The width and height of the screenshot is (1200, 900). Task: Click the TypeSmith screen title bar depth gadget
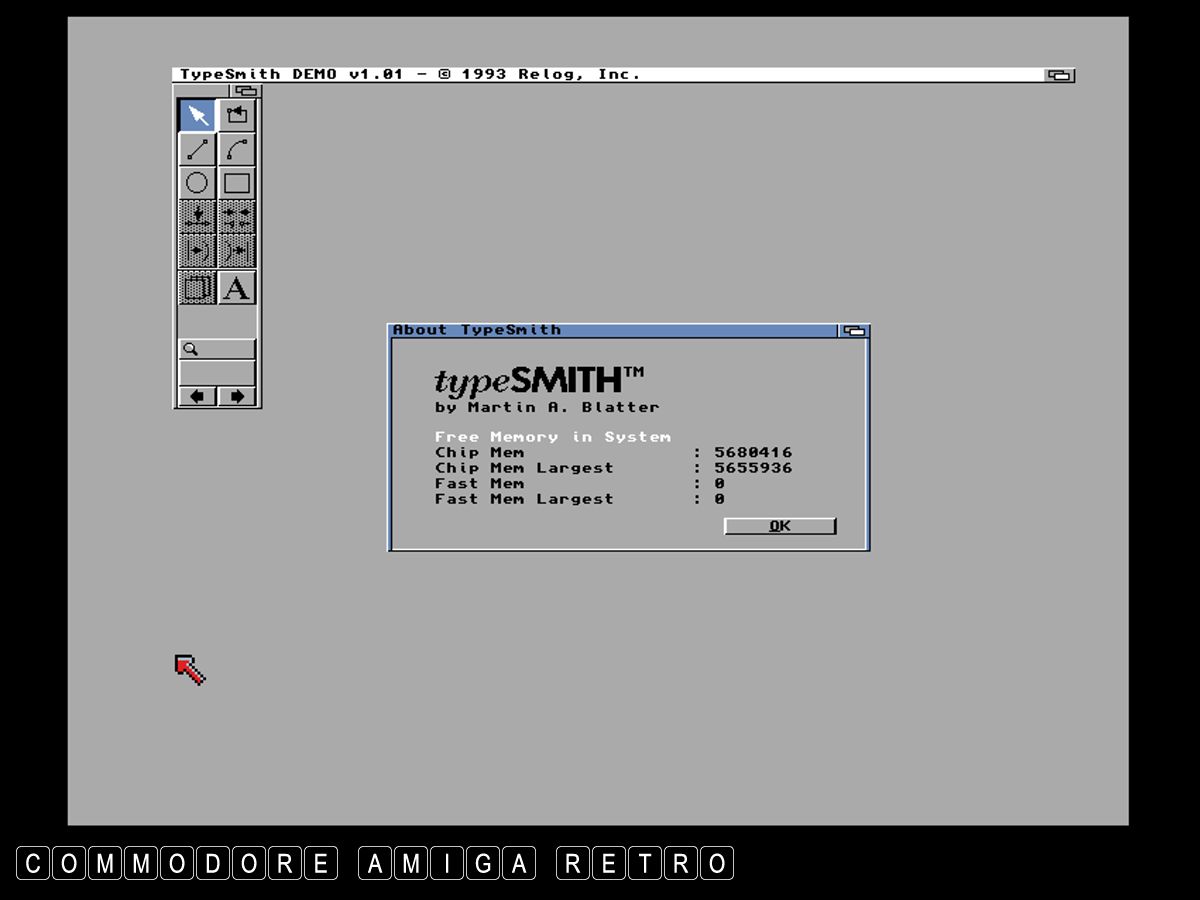[1059, 75]
